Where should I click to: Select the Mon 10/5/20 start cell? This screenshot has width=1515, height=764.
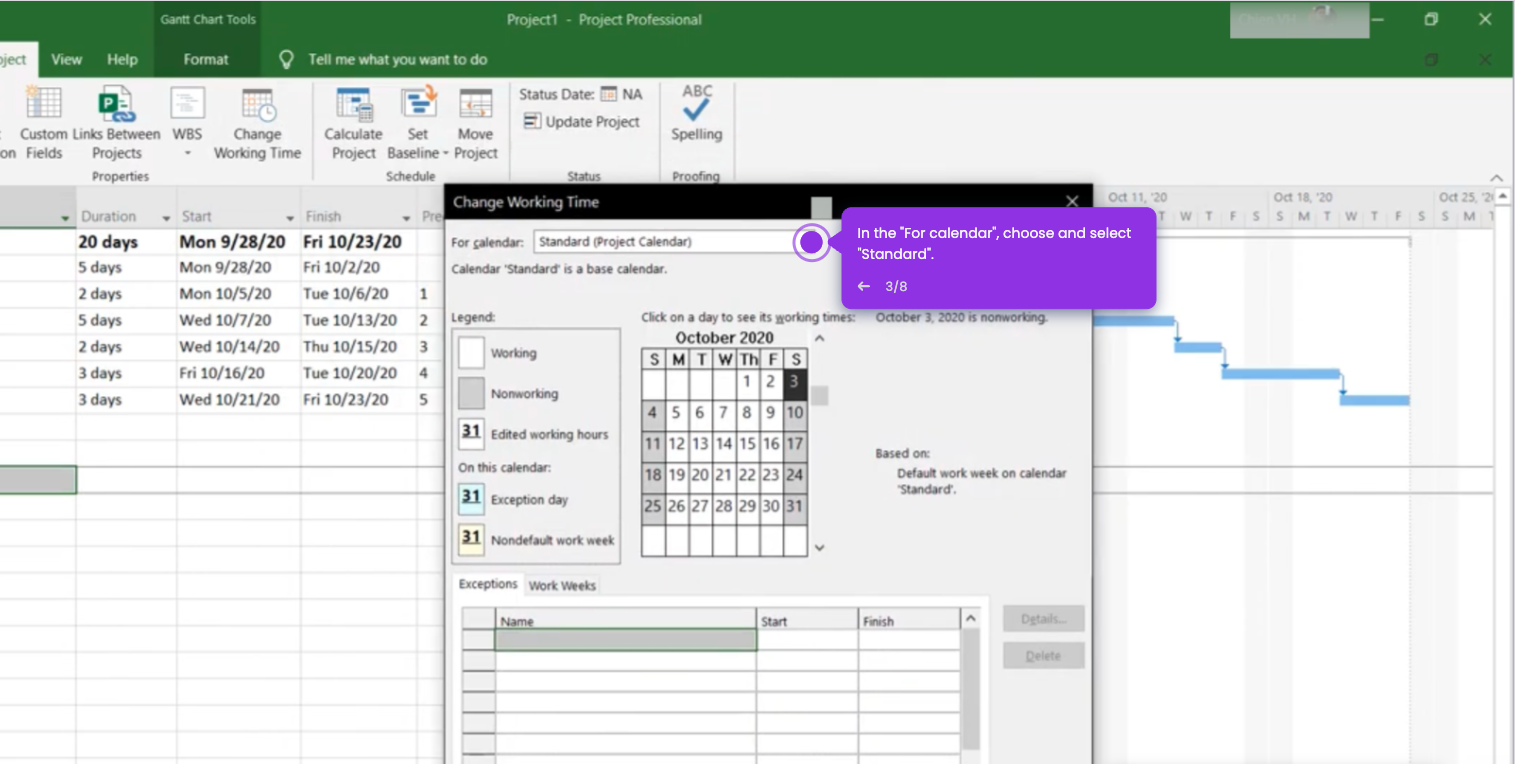238,294
